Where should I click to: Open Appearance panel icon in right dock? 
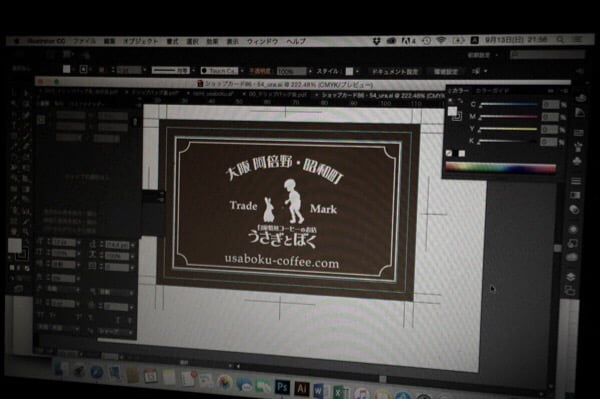[573, 229]
